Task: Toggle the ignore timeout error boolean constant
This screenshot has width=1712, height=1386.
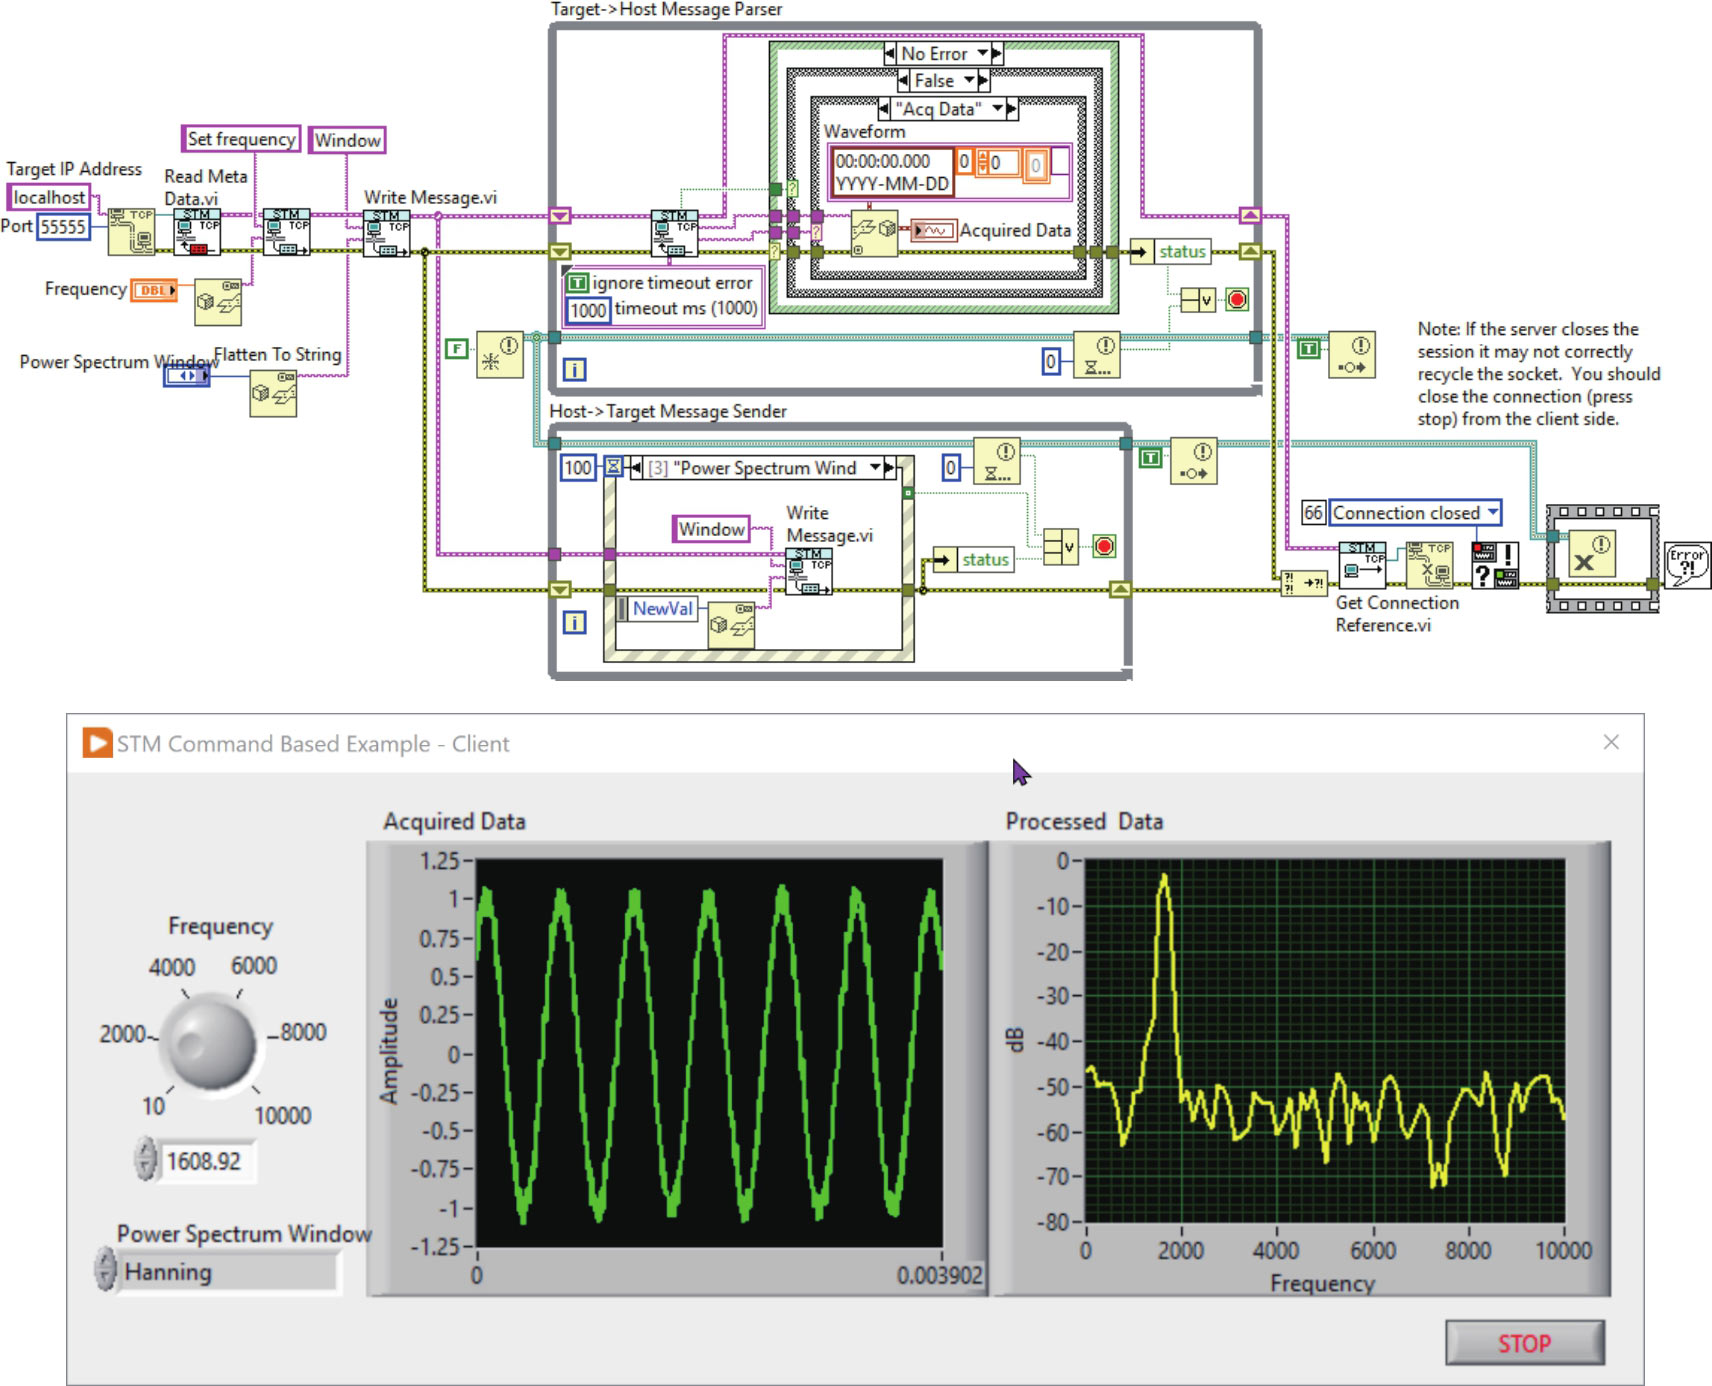Action: coord(578,283)
